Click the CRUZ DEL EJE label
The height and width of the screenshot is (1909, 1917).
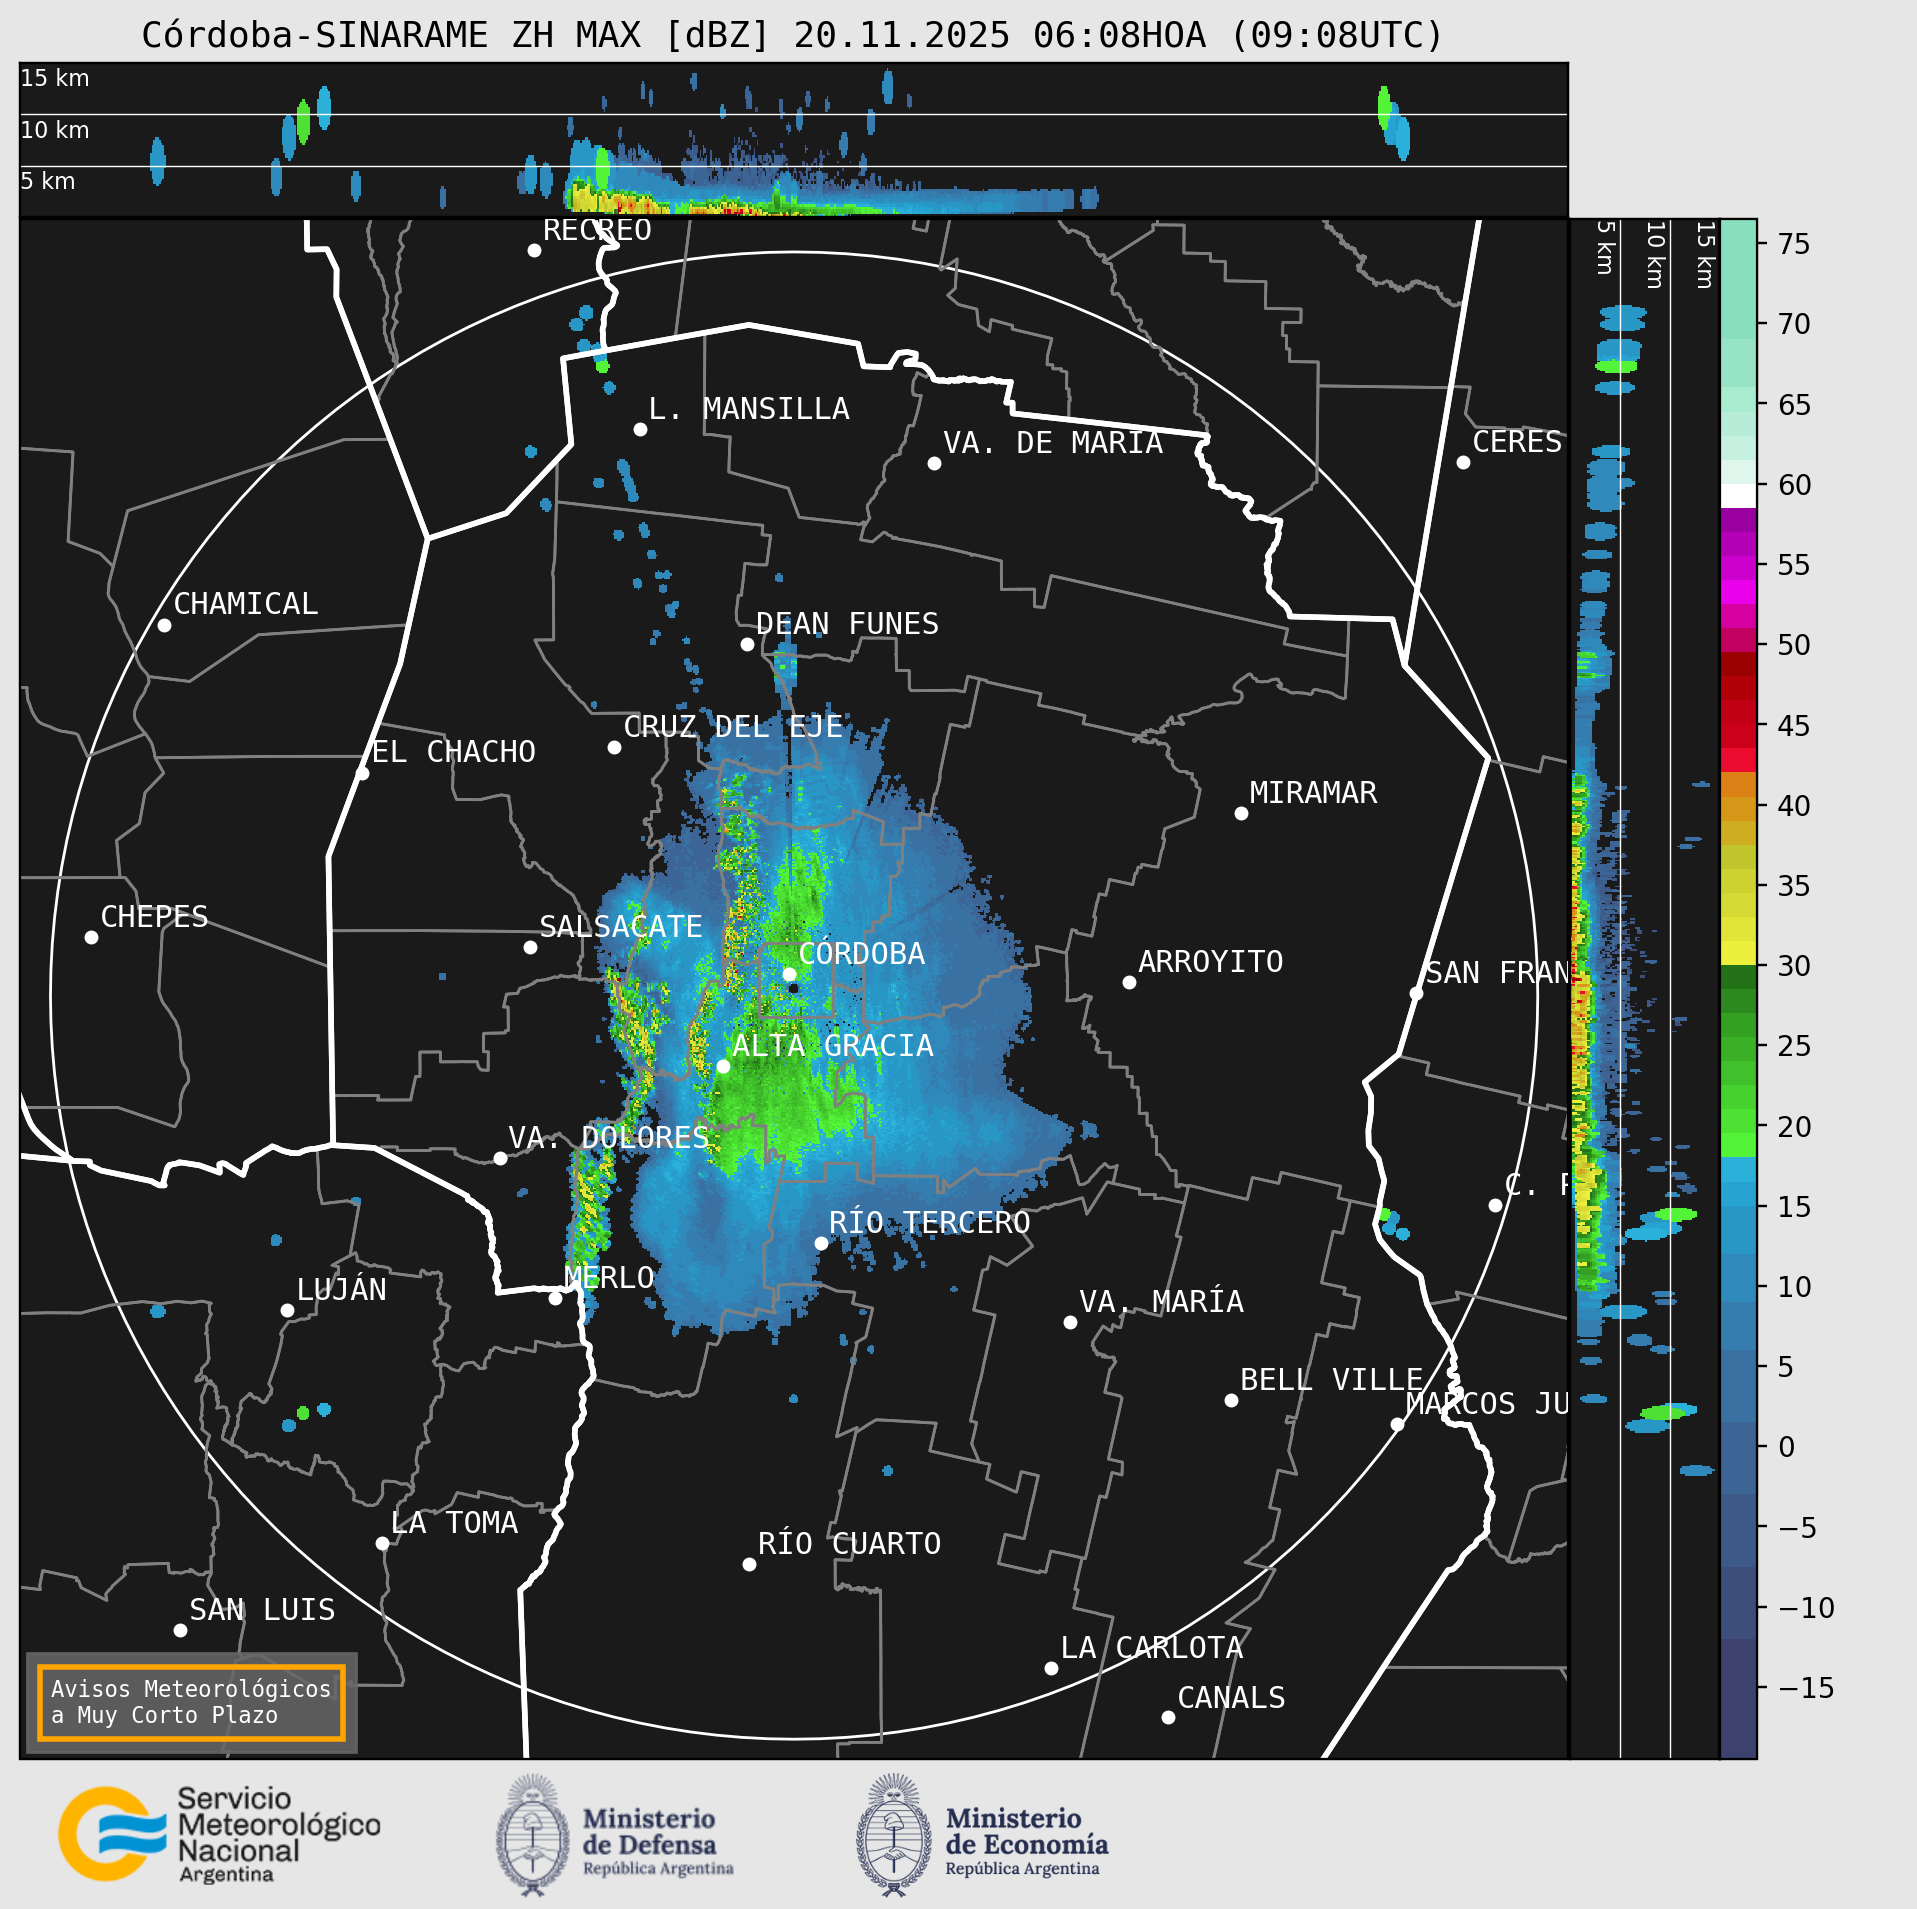click(x=733, y=727)
